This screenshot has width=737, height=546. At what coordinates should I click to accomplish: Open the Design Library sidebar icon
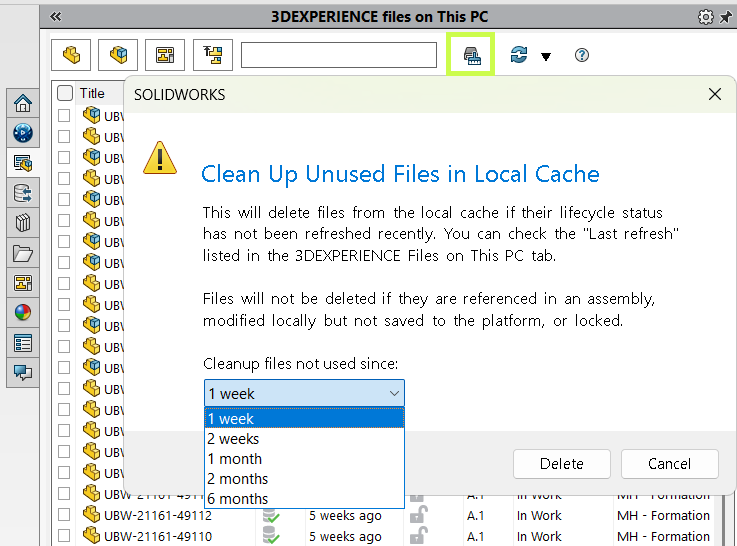pyautogui.click(x=23, y=223)
